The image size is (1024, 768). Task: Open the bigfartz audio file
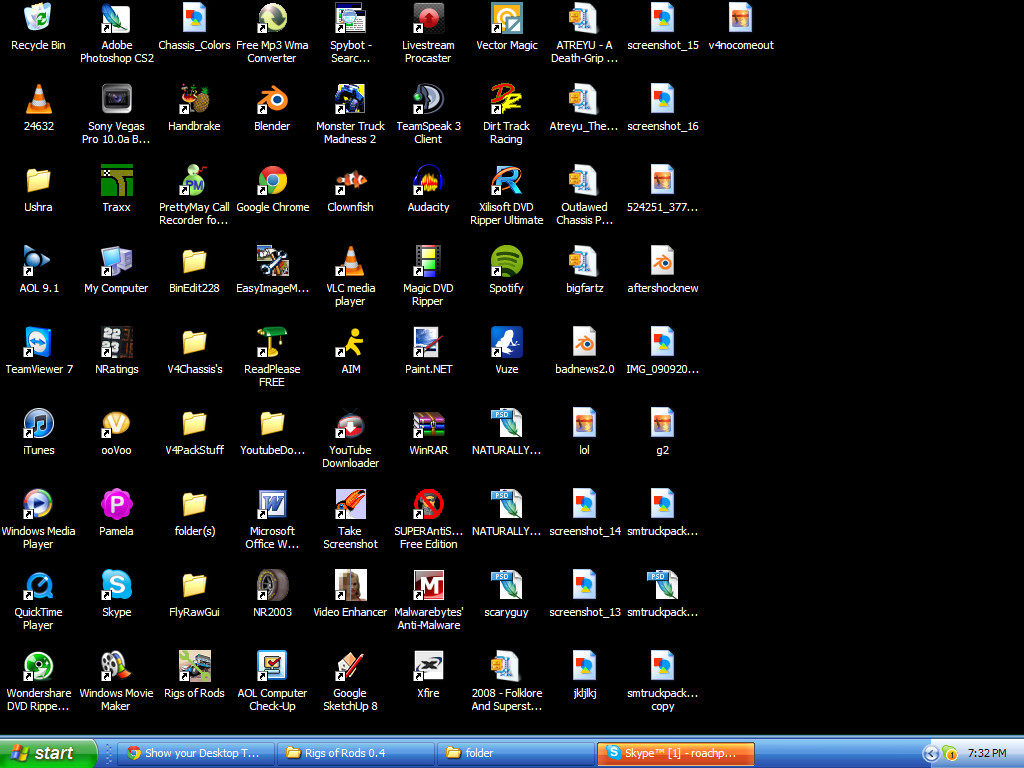click(584, 261)
